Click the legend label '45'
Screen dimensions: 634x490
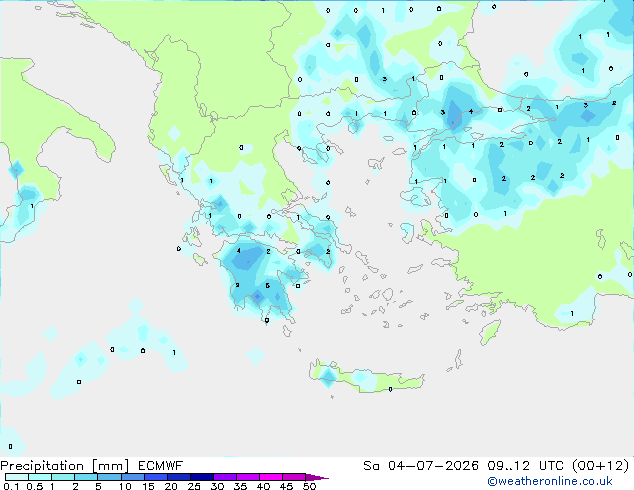286,486
